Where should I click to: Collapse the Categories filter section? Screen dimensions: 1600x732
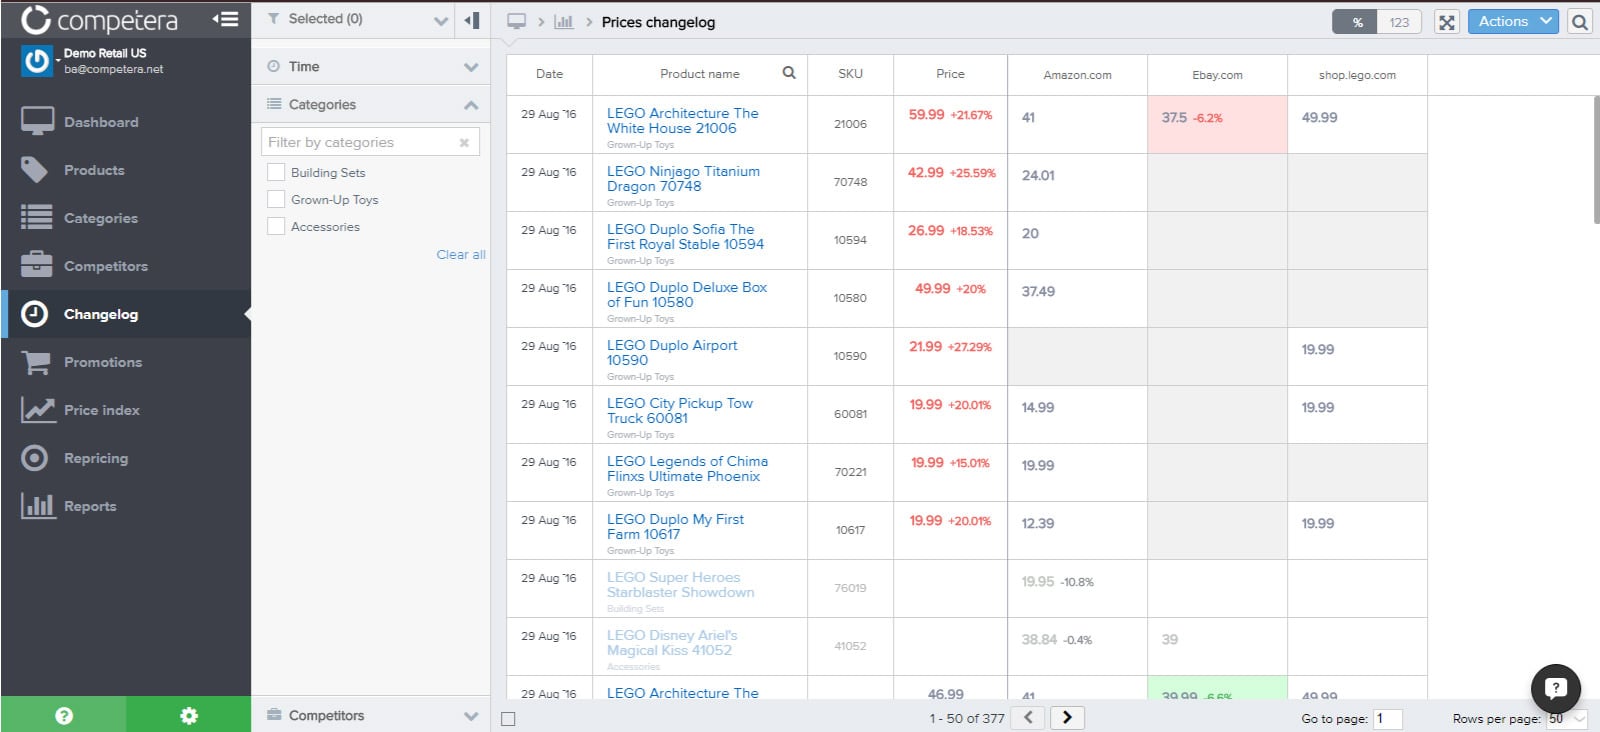click(471, 105)
